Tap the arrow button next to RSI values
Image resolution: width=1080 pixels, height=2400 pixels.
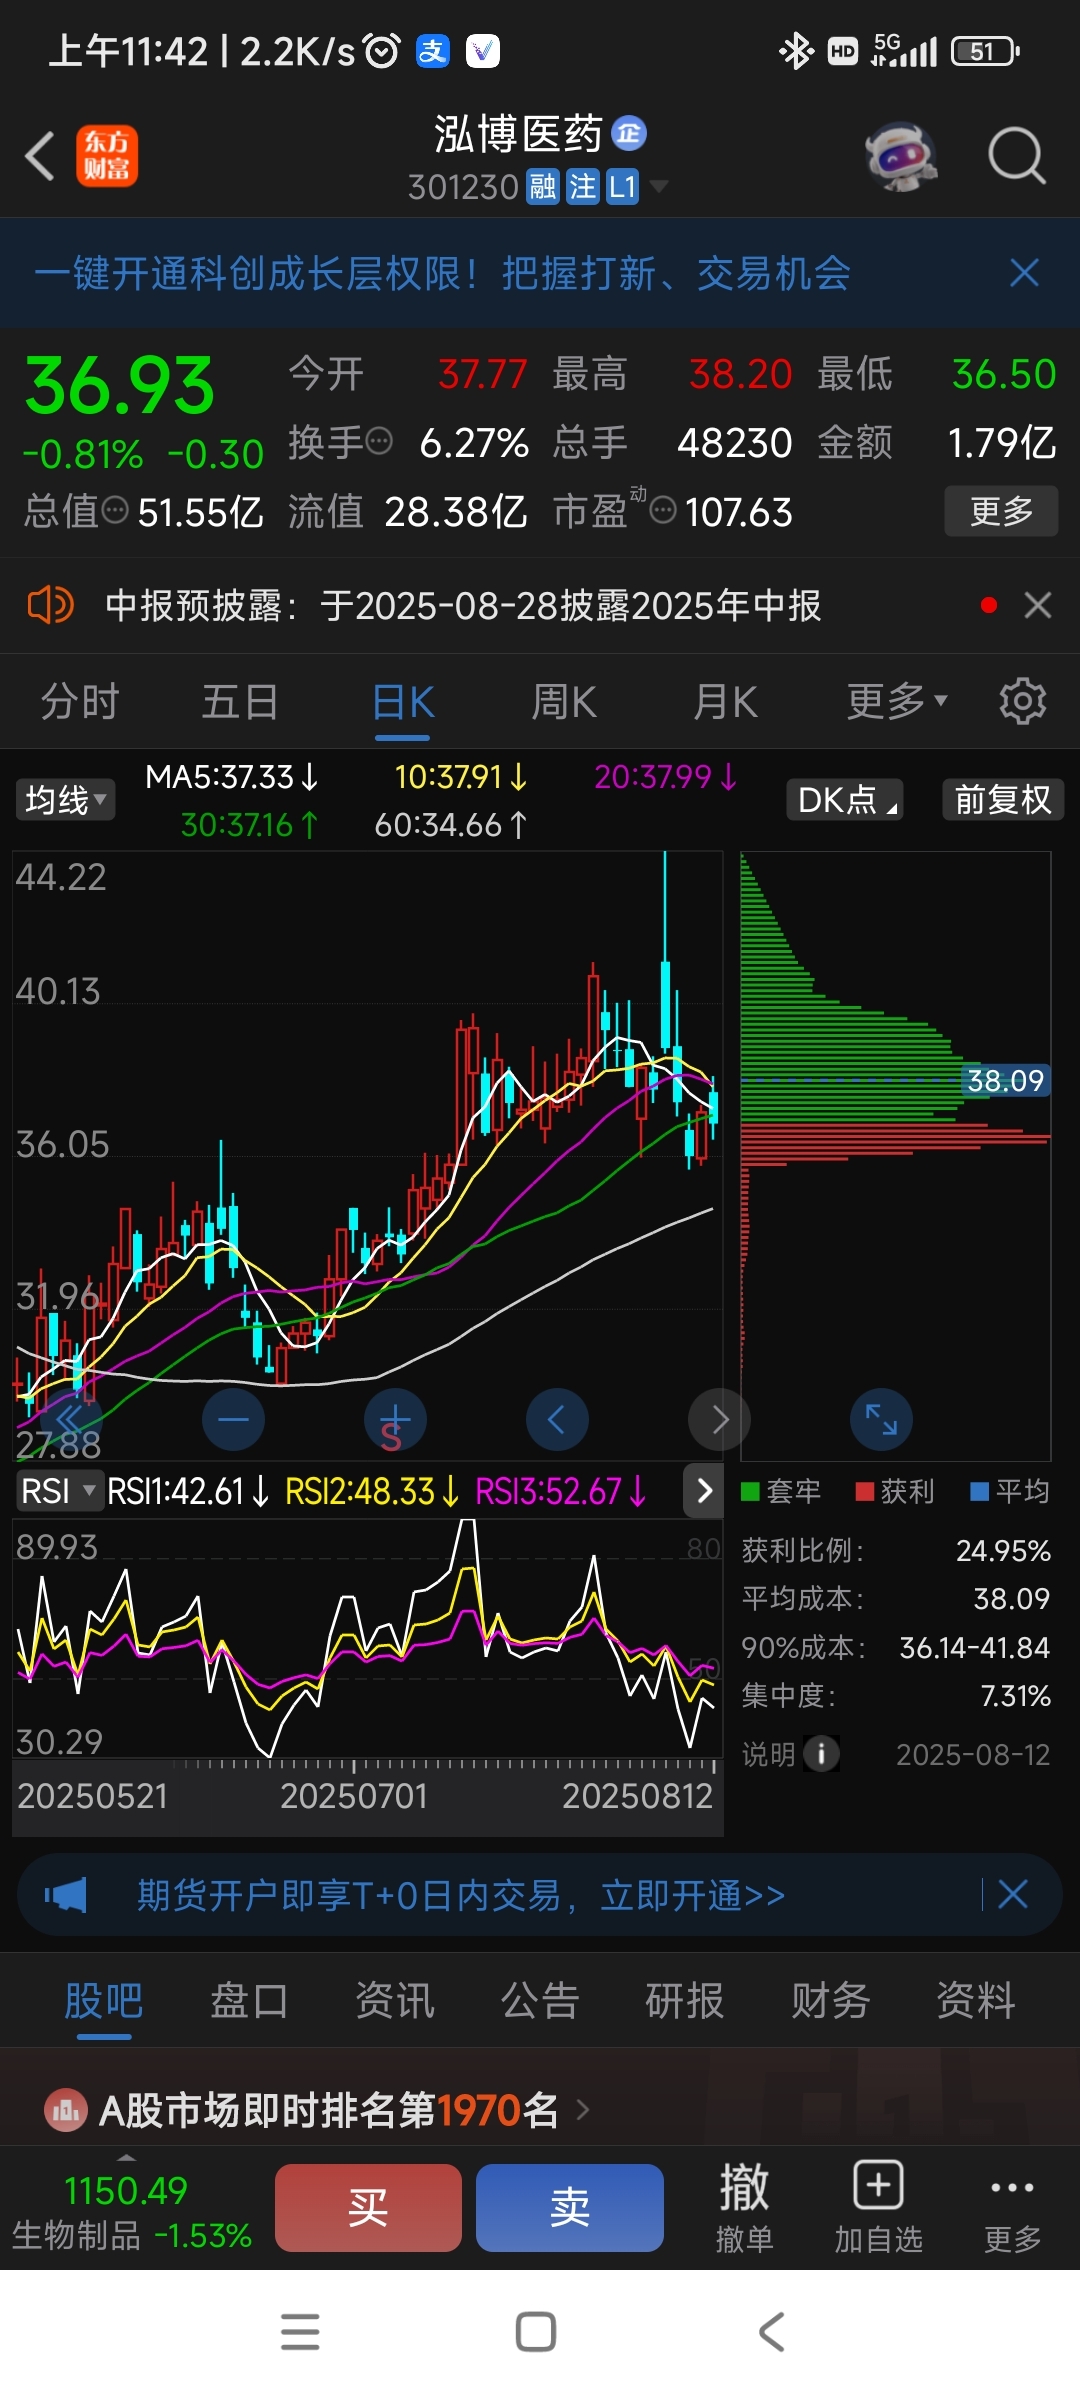[704, 1491]
